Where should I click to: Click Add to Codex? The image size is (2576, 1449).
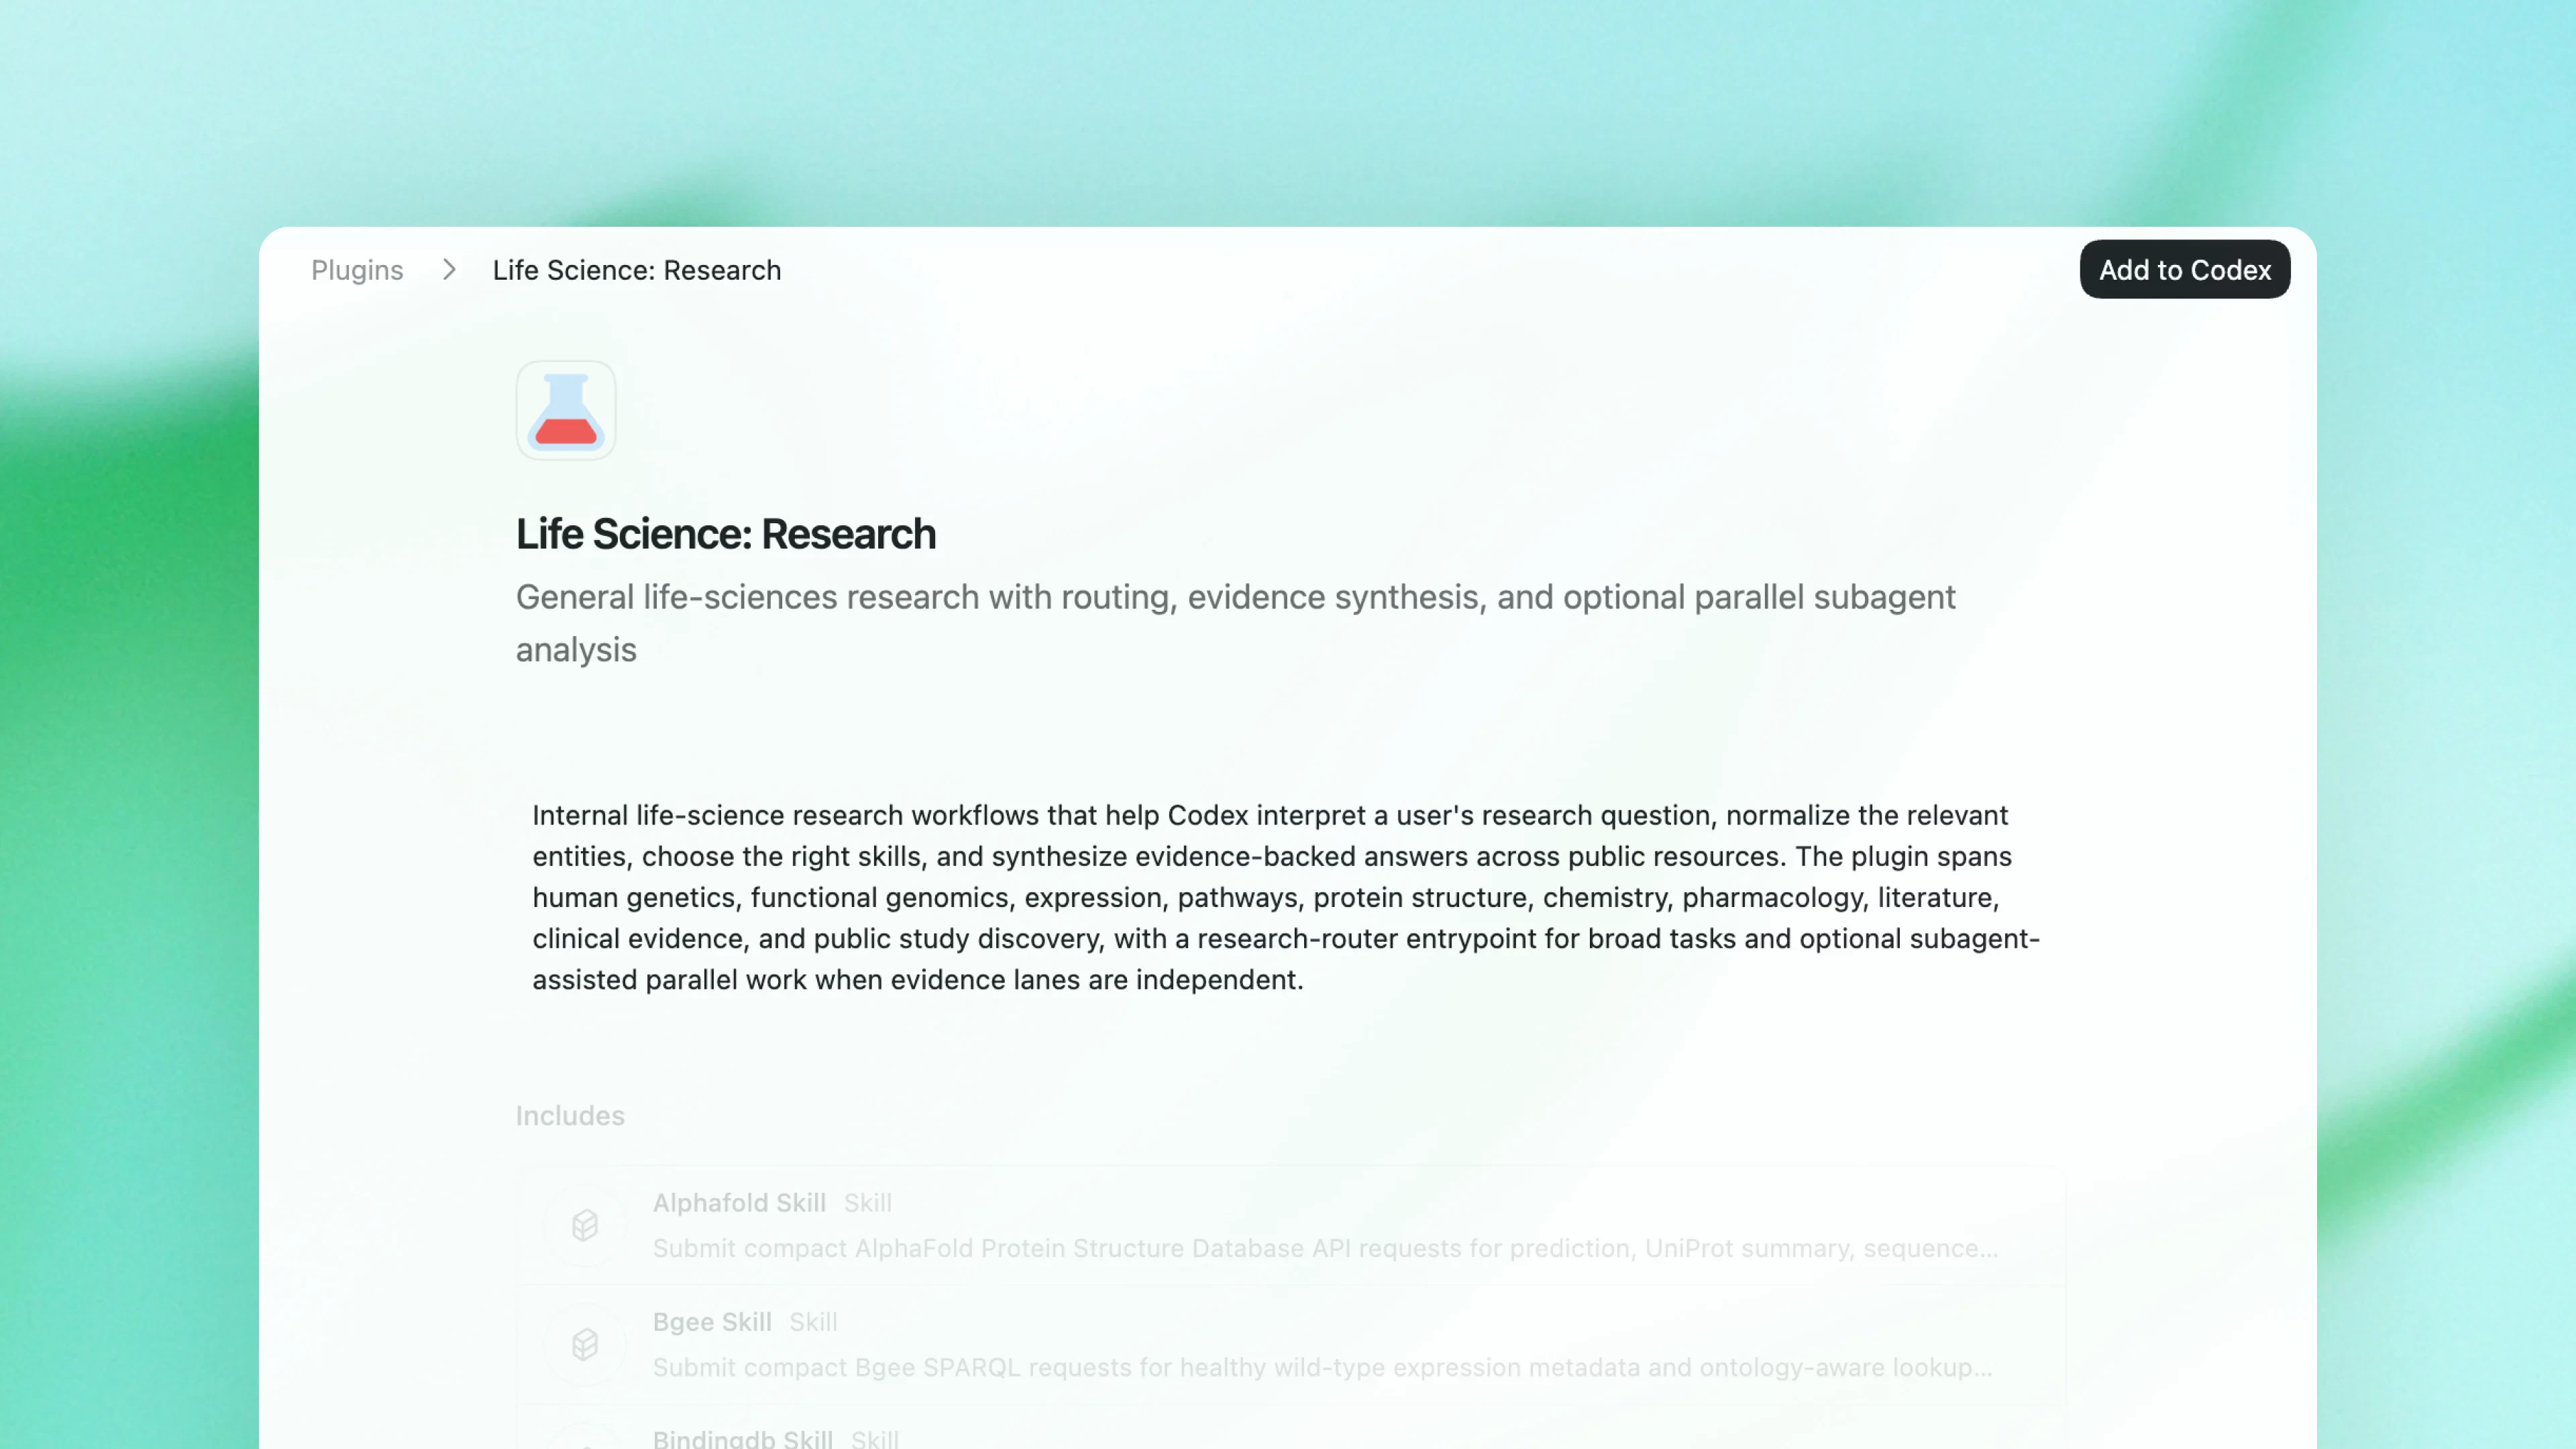pyautogui.click(x=2185, y=269)
